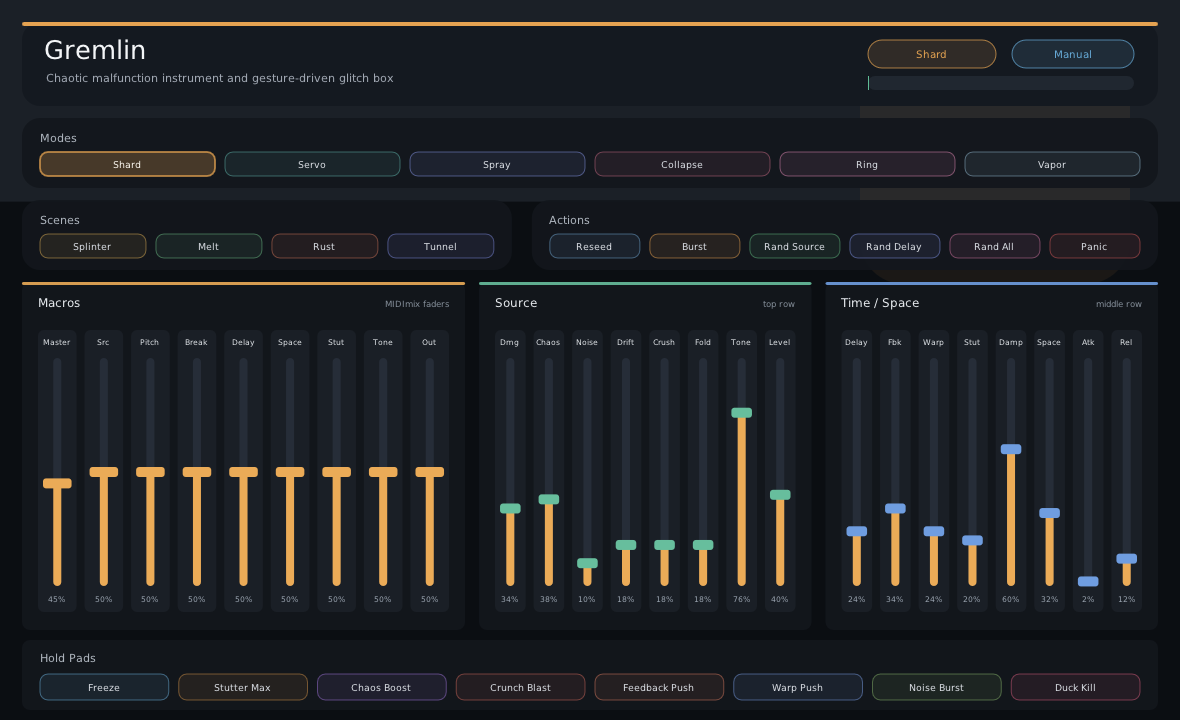Image resolution: width=1180 pixels, height=720 pixels.
Task: Click the "top row" label in Source
Action: pyautogui.click(x=779, y=304)
